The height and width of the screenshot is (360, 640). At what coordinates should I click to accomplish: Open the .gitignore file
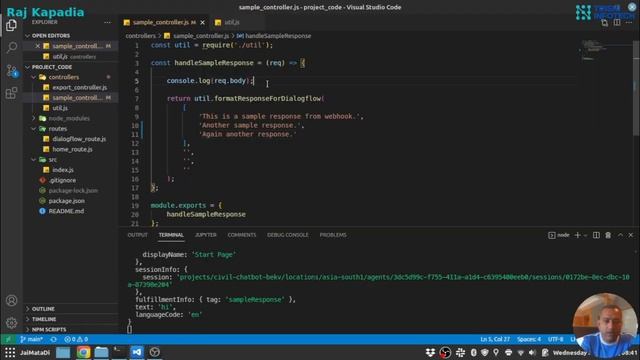coord(62,180)
